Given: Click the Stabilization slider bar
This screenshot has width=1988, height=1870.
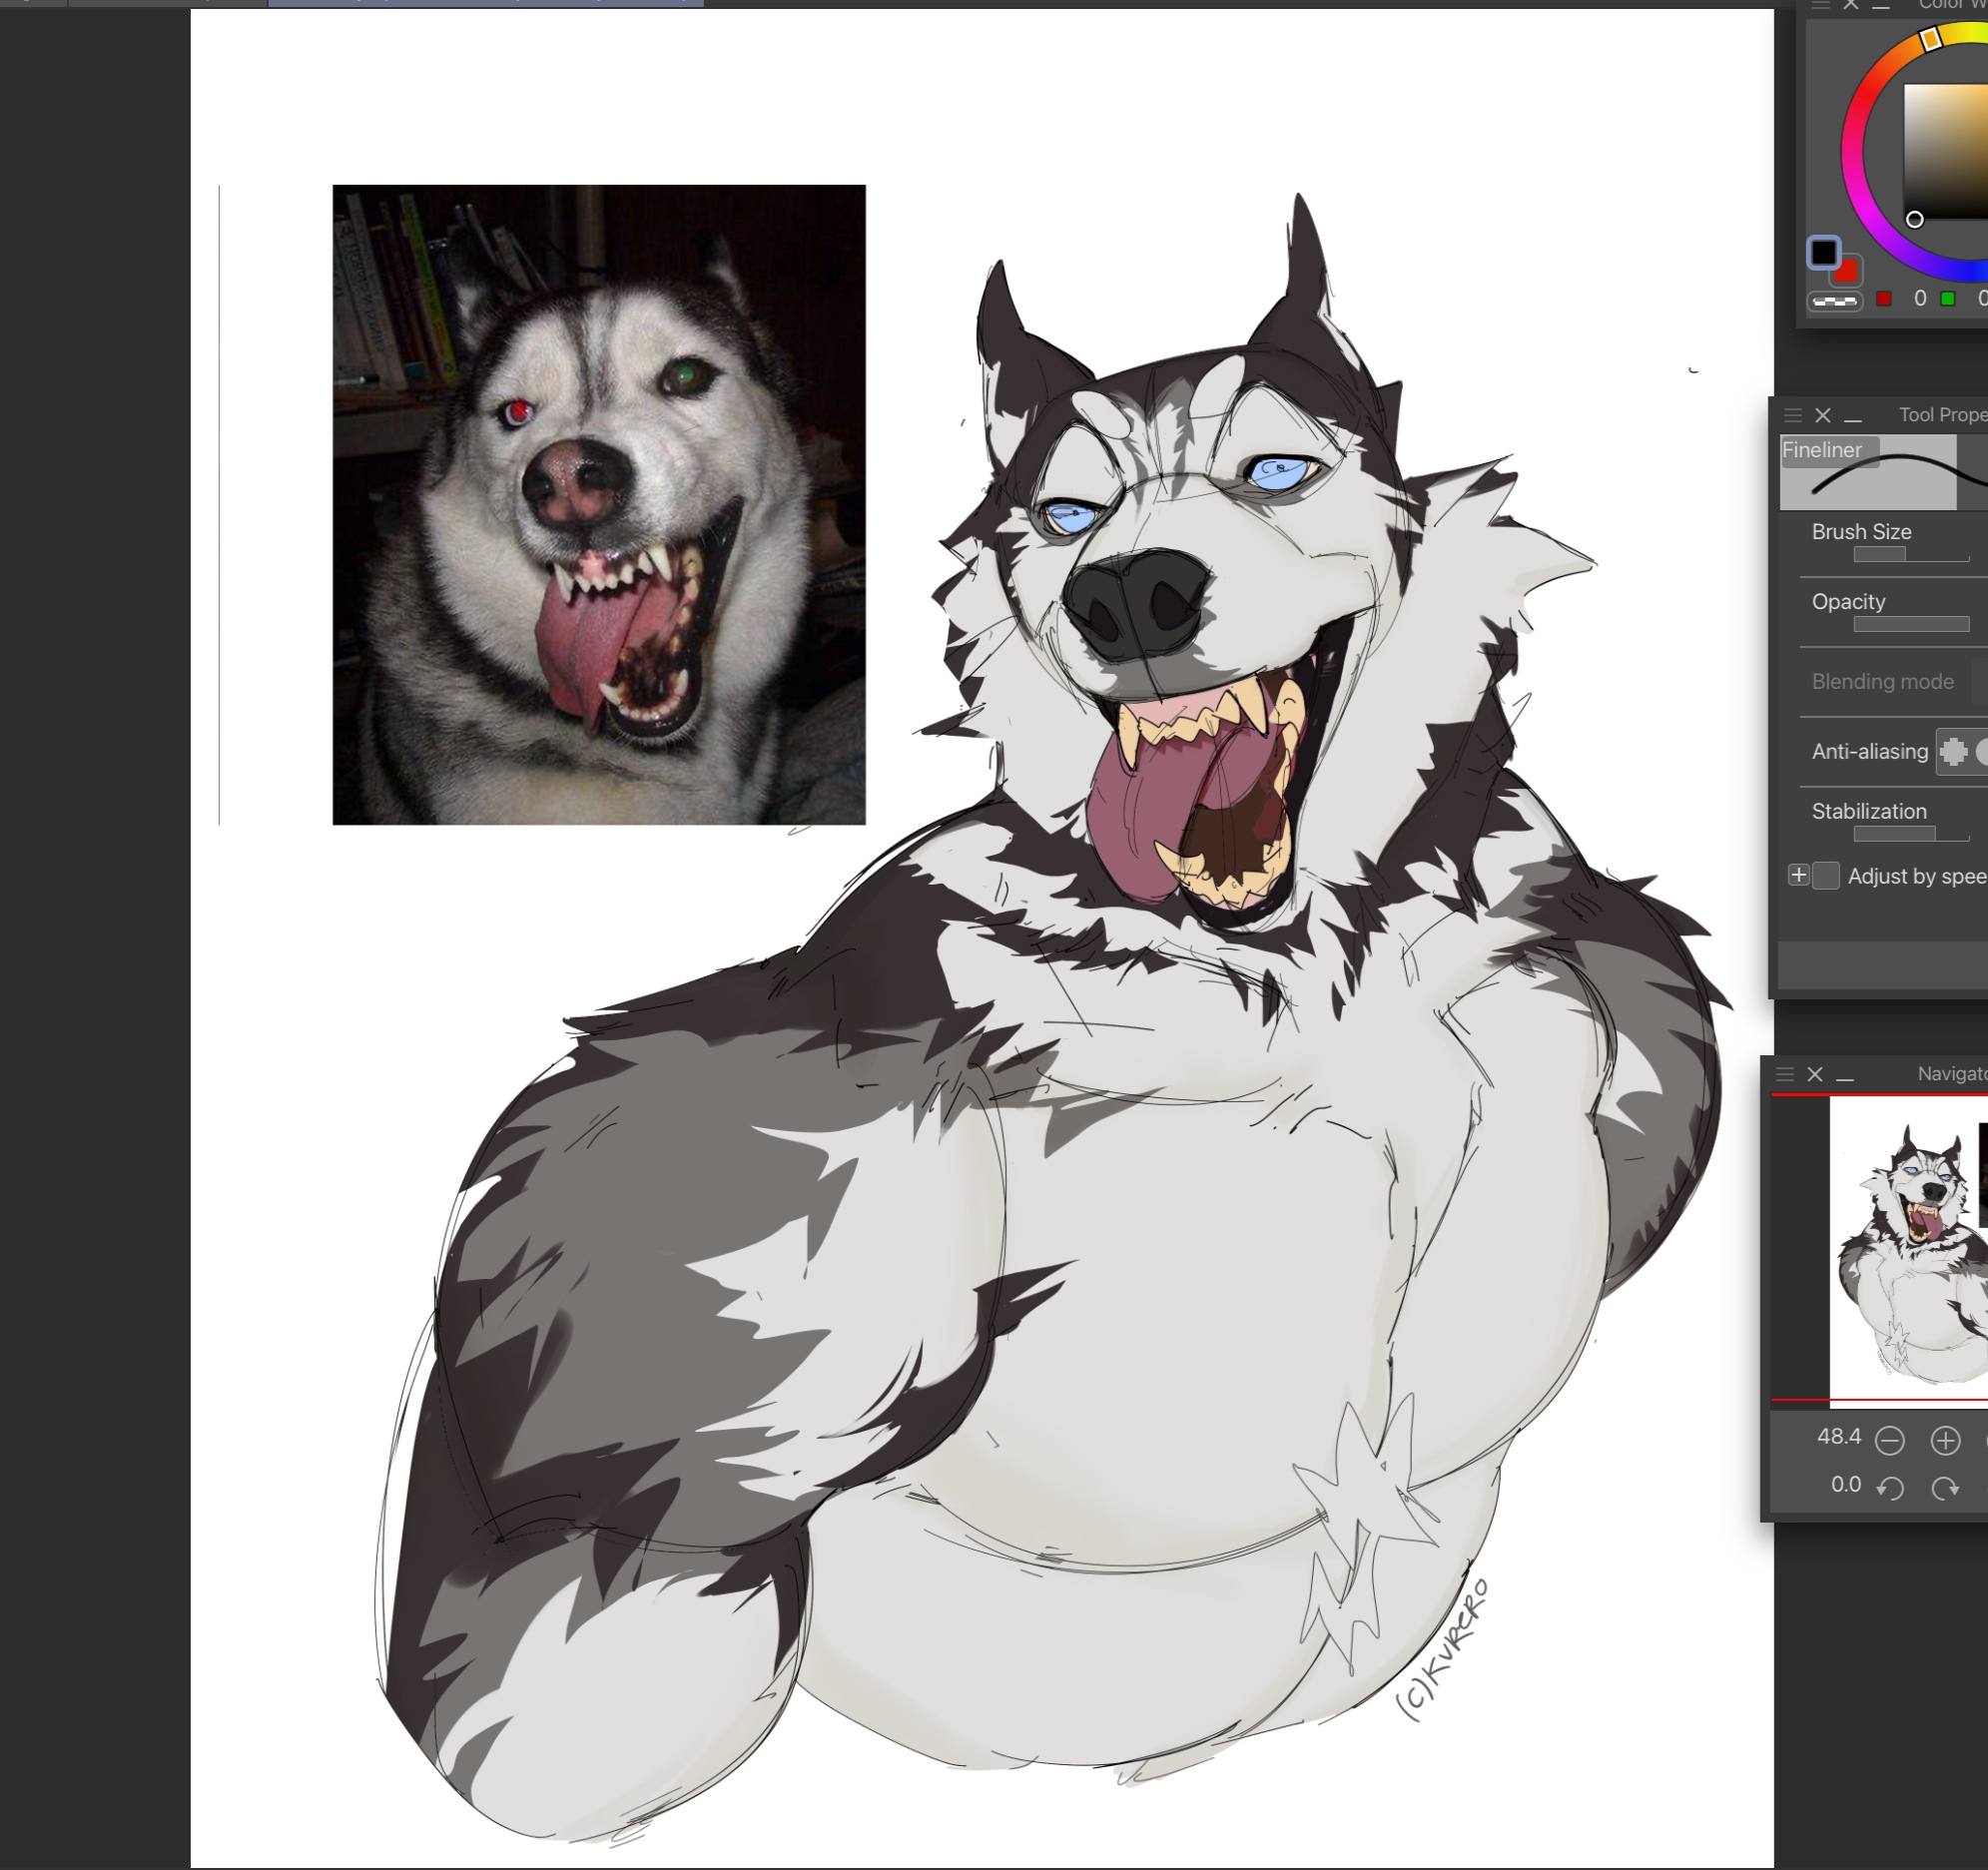Looking at the screenshot, I should (x=1910, y=833).
